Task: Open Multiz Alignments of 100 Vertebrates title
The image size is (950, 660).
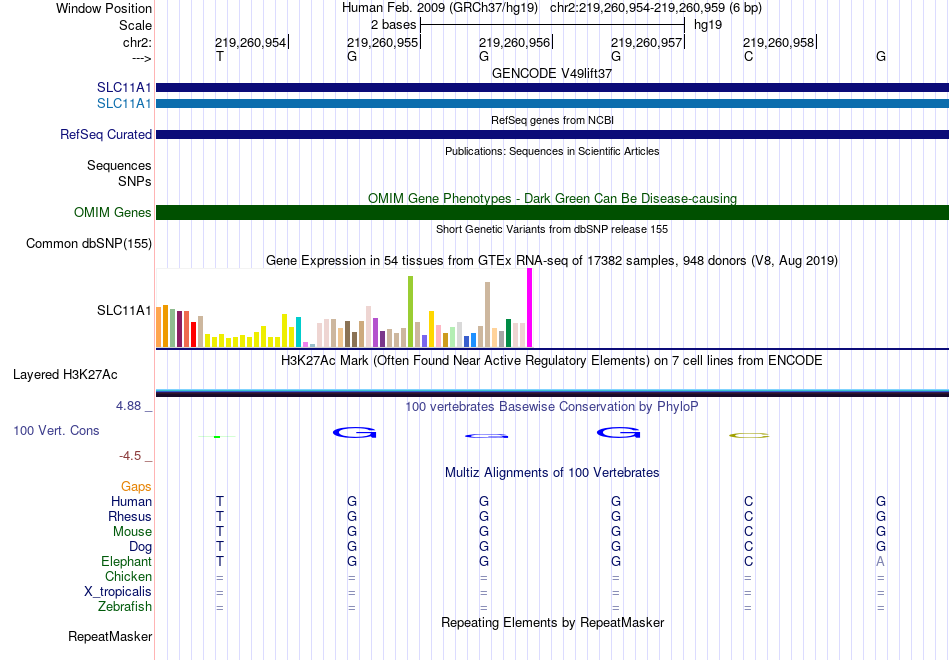Action: pyautogui.click(x=552, y=473)
